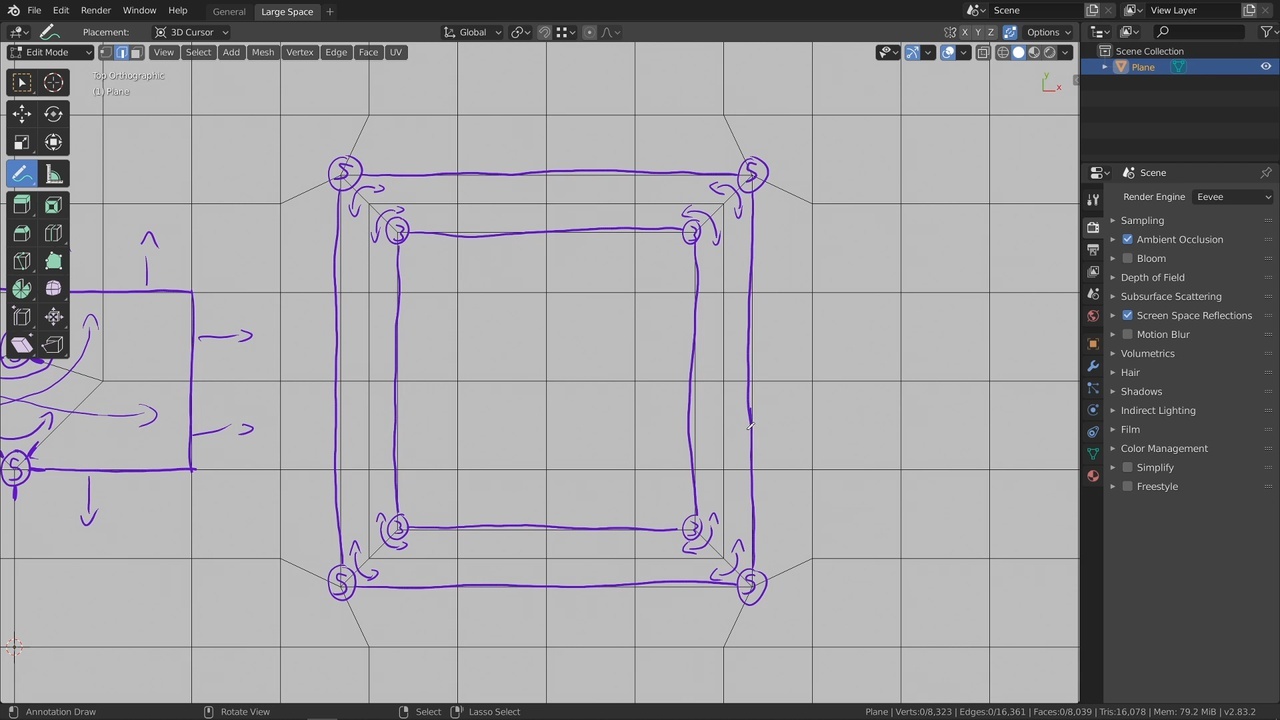Toggle X axis mirror button
This screenshot has width=1280, height=720.
[965, 32]
